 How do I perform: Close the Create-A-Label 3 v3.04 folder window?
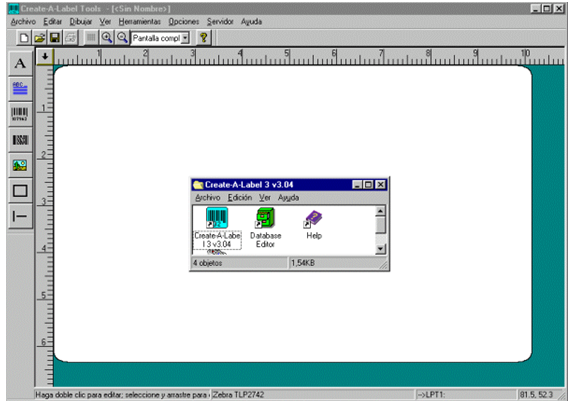coord(380,185)
